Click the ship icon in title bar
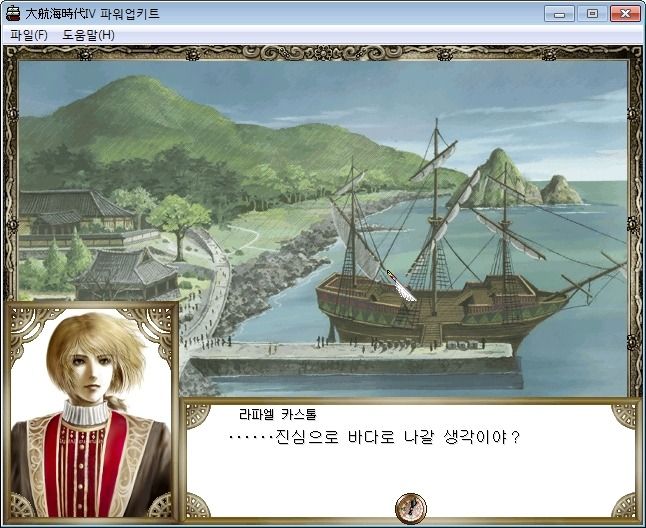This screenshot has width=646, height=528. [13, 14]
